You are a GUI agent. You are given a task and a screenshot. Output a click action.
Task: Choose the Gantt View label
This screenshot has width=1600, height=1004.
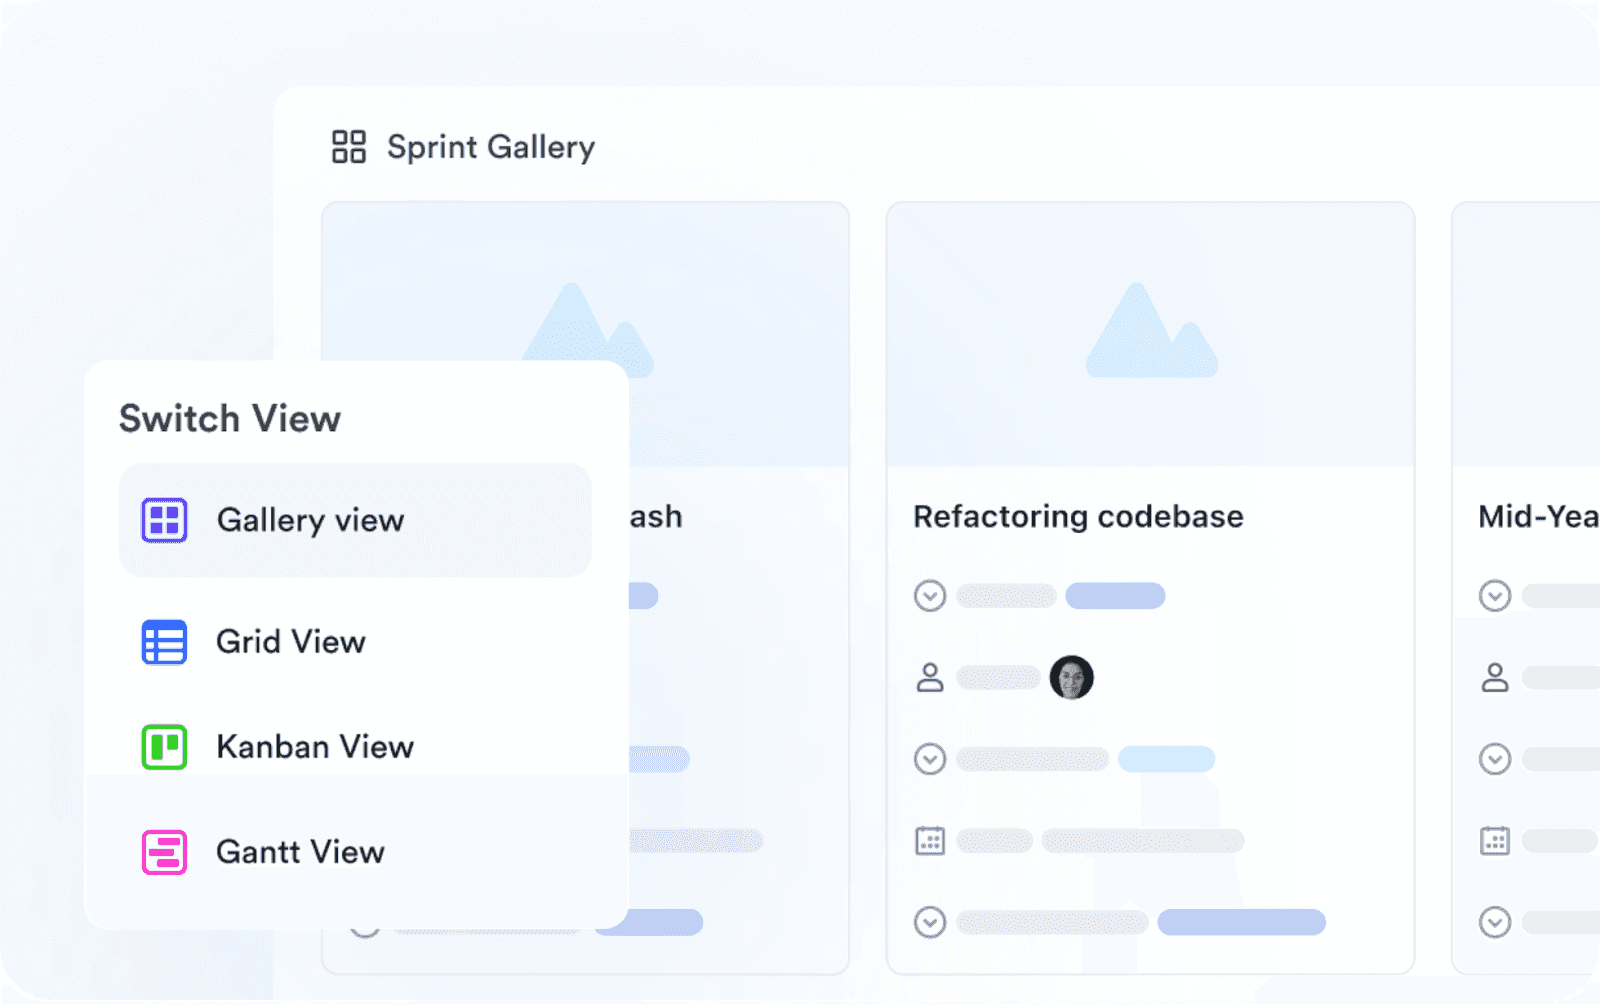click(x=300, y=852)
